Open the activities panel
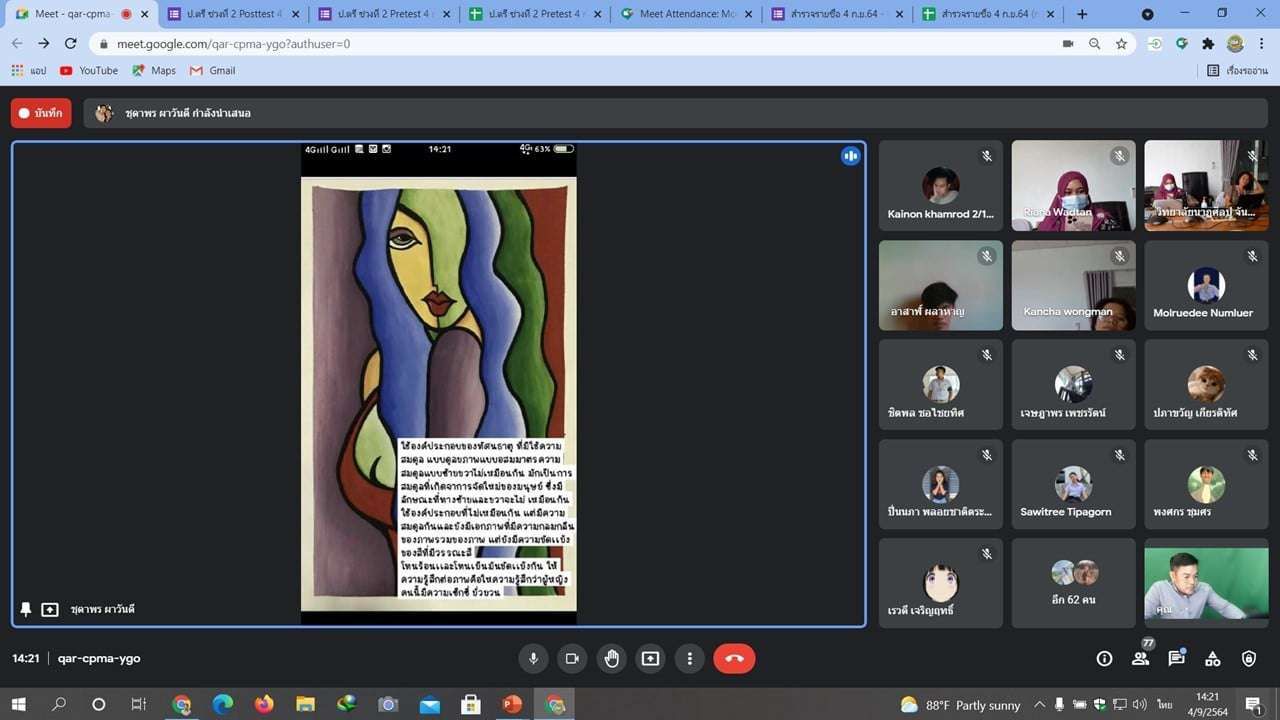This screenshot has height=720, width=1280. [1212, 658]
